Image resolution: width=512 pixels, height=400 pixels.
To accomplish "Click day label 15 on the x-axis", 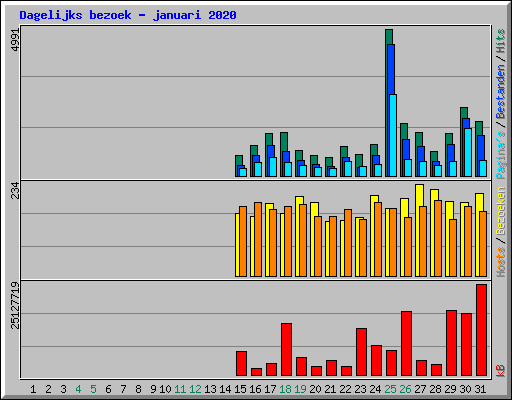I will tap(240, 389).
